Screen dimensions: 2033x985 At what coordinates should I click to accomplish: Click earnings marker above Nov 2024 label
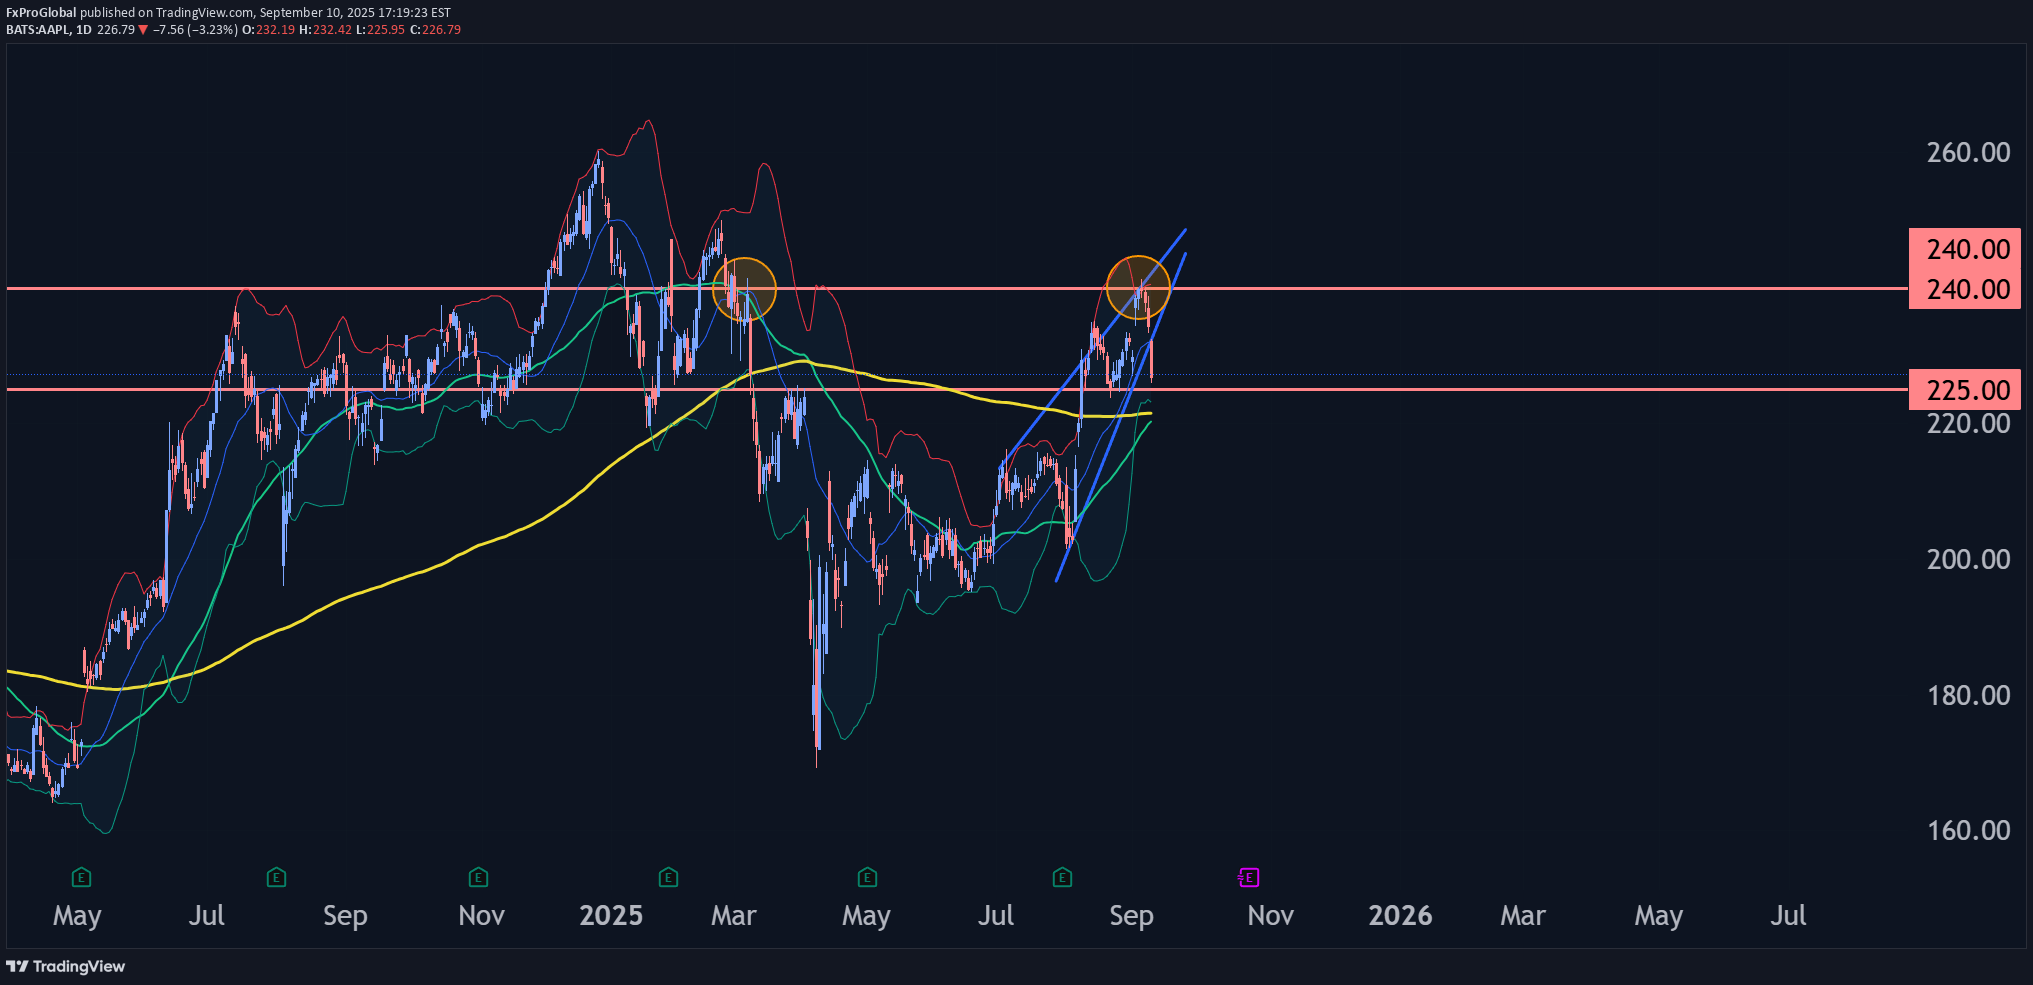point(479,878)
